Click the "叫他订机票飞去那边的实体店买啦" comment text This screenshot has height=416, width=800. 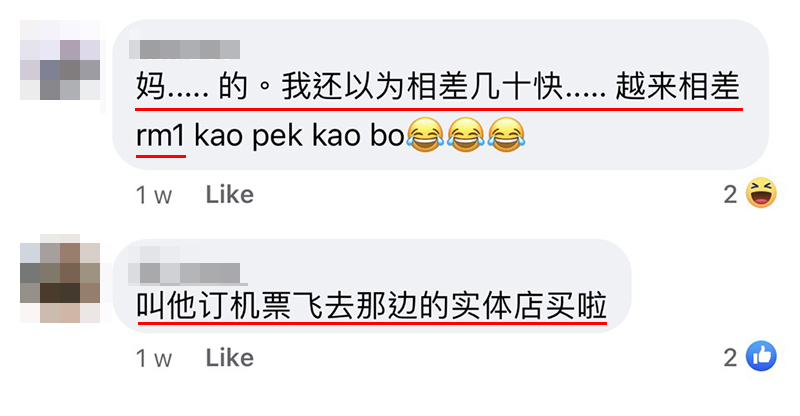point(371,305)
